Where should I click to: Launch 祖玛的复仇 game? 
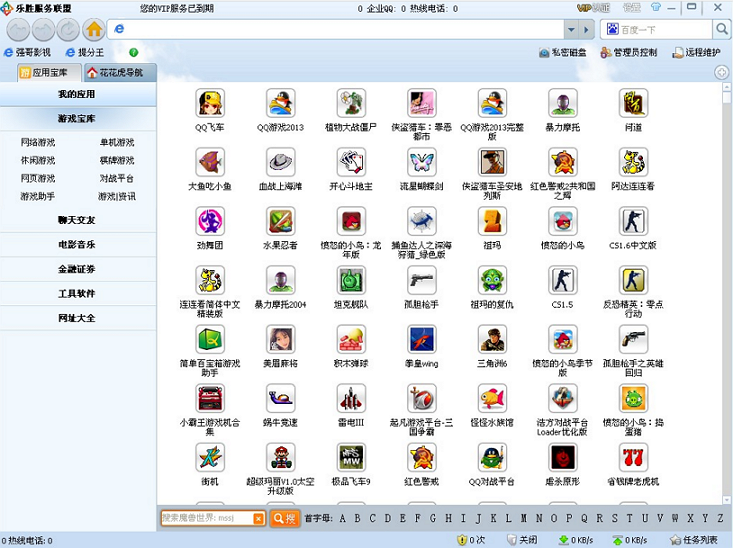coord(492,280)
